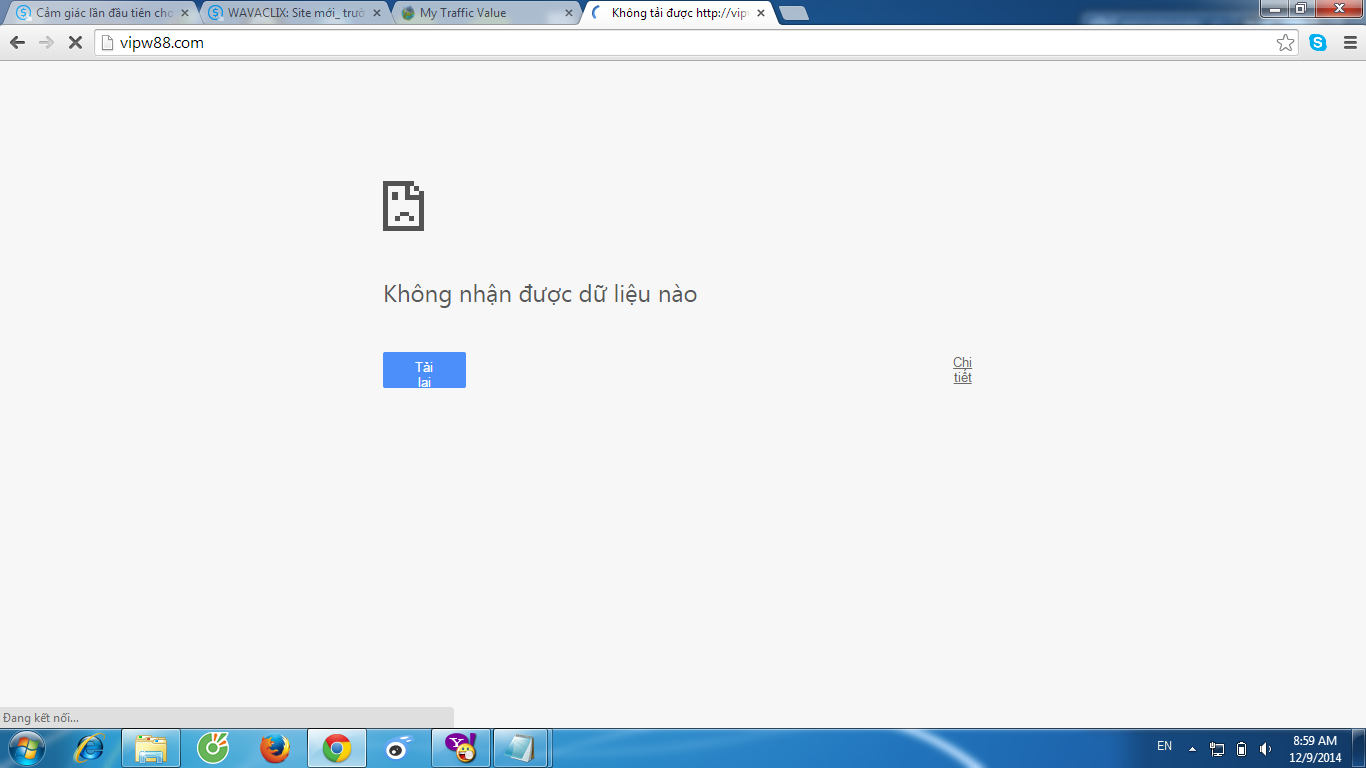This screenshot has width=1366, height=768.
Task: Open the green Cốc Cốc browser icon
Action: tap(213, 748)
